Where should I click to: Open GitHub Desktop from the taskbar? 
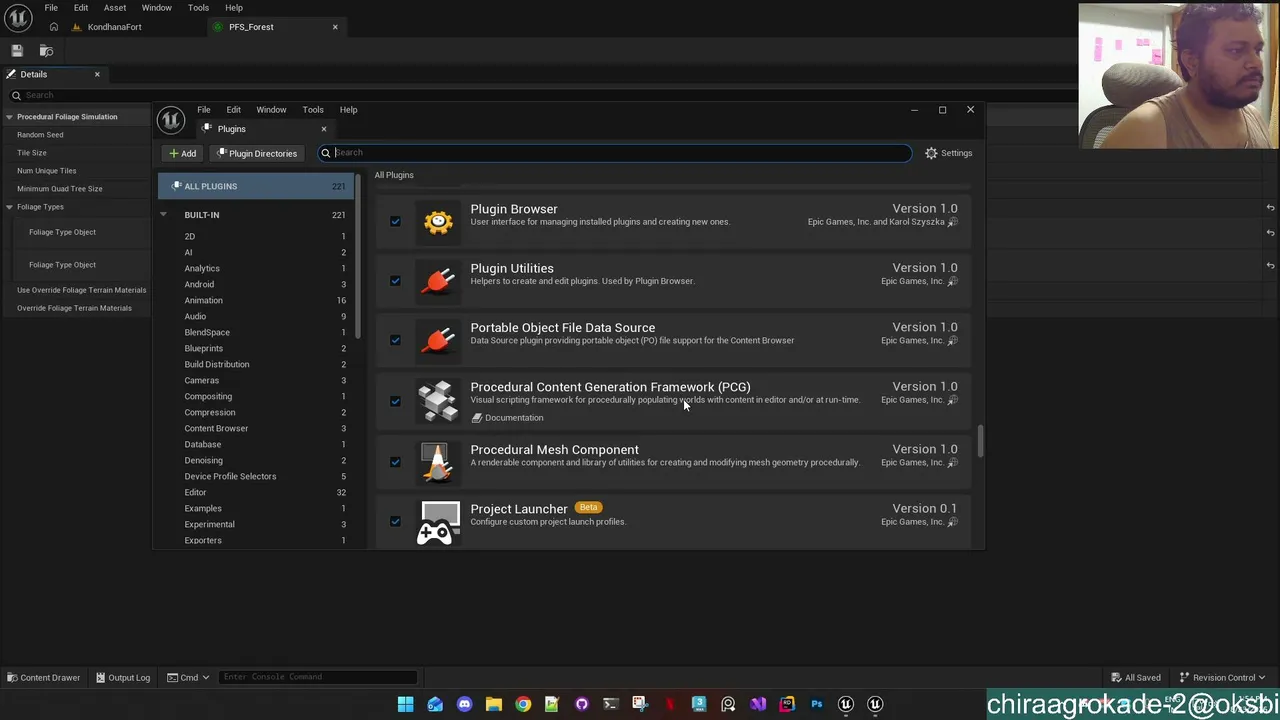click(x=581, y=704)
